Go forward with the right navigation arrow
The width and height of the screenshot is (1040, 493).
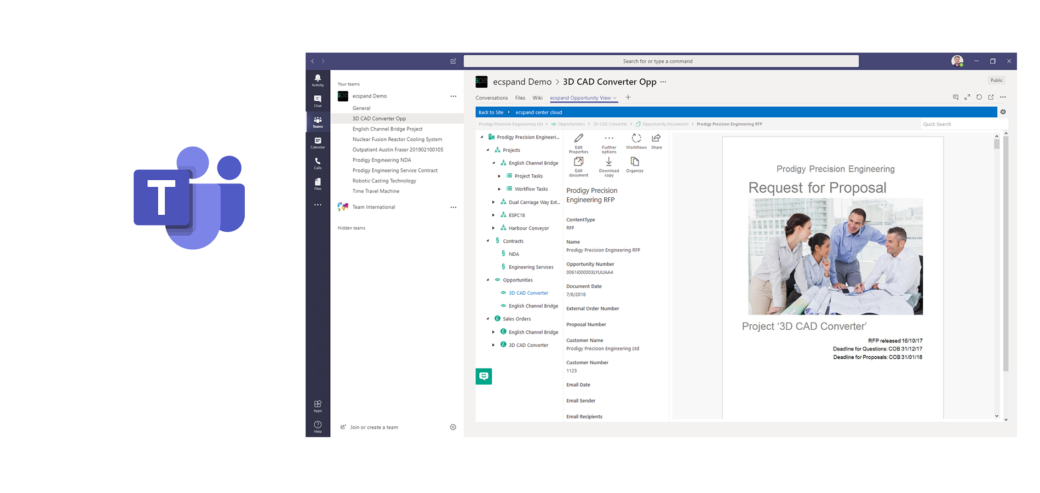pyautogui.click(x=323, y=61)
